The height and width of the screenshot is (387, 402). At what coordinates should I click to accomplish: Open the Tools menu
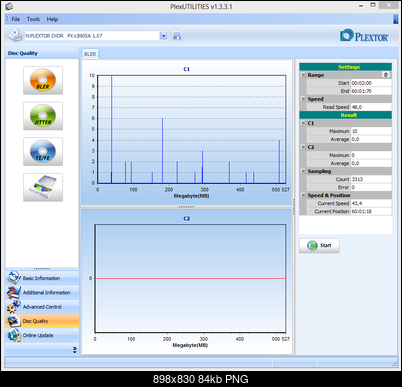33,19
